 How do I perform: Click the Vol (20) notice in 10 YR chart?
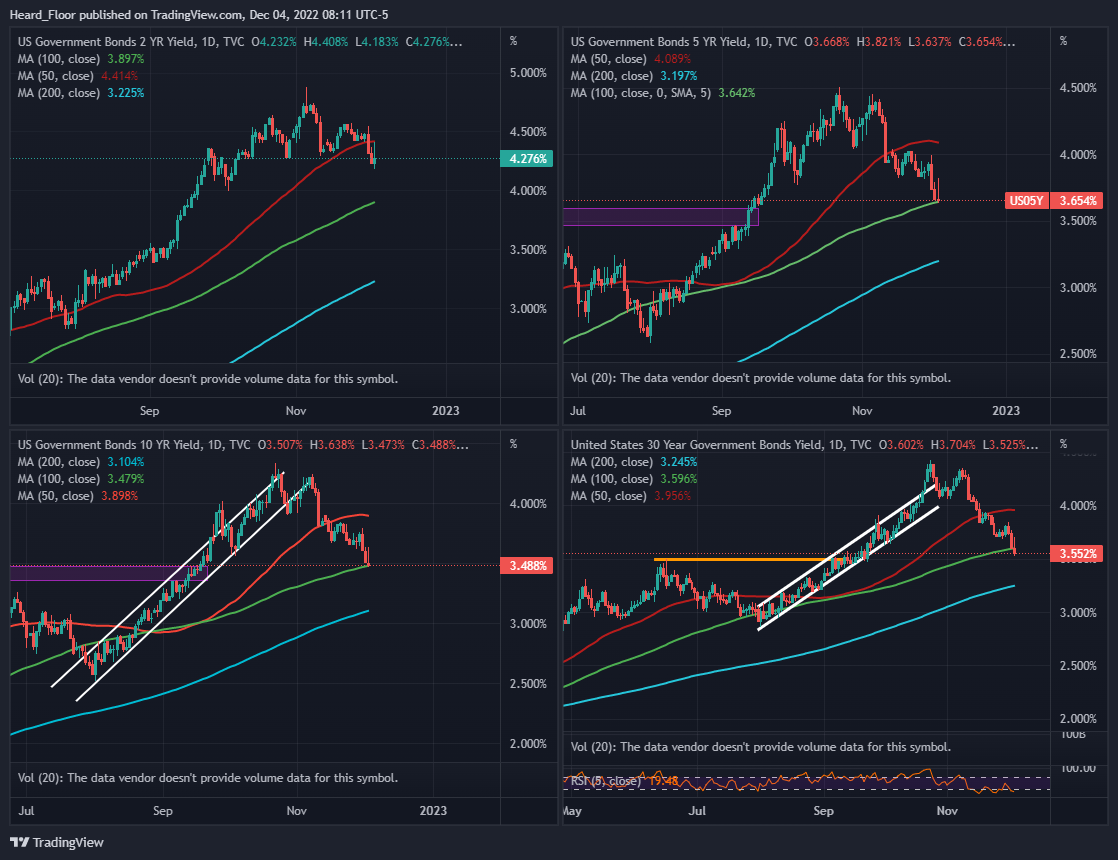(207, 778)
